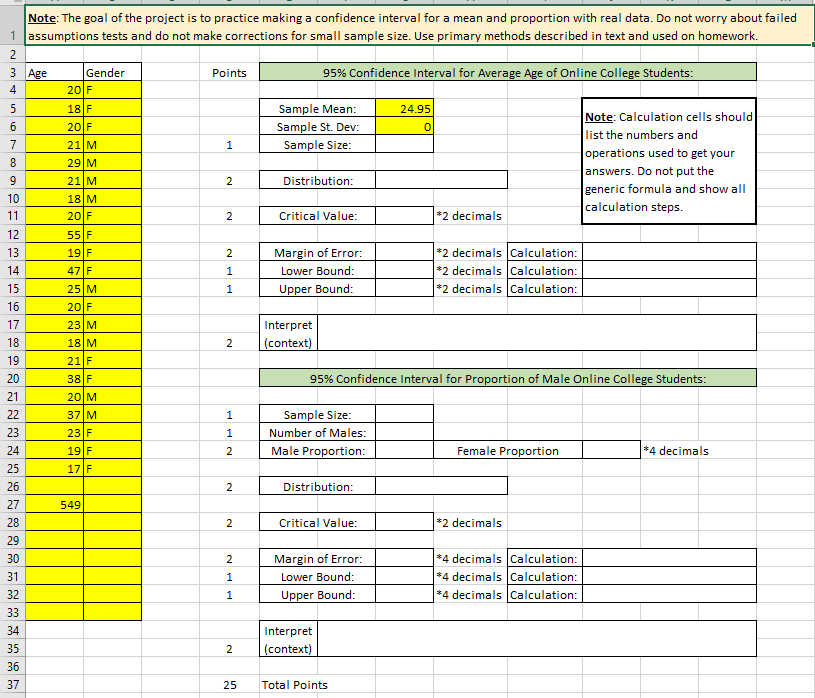
Task: Click Margin of Error Calculation cell for age
Action: 669,253
